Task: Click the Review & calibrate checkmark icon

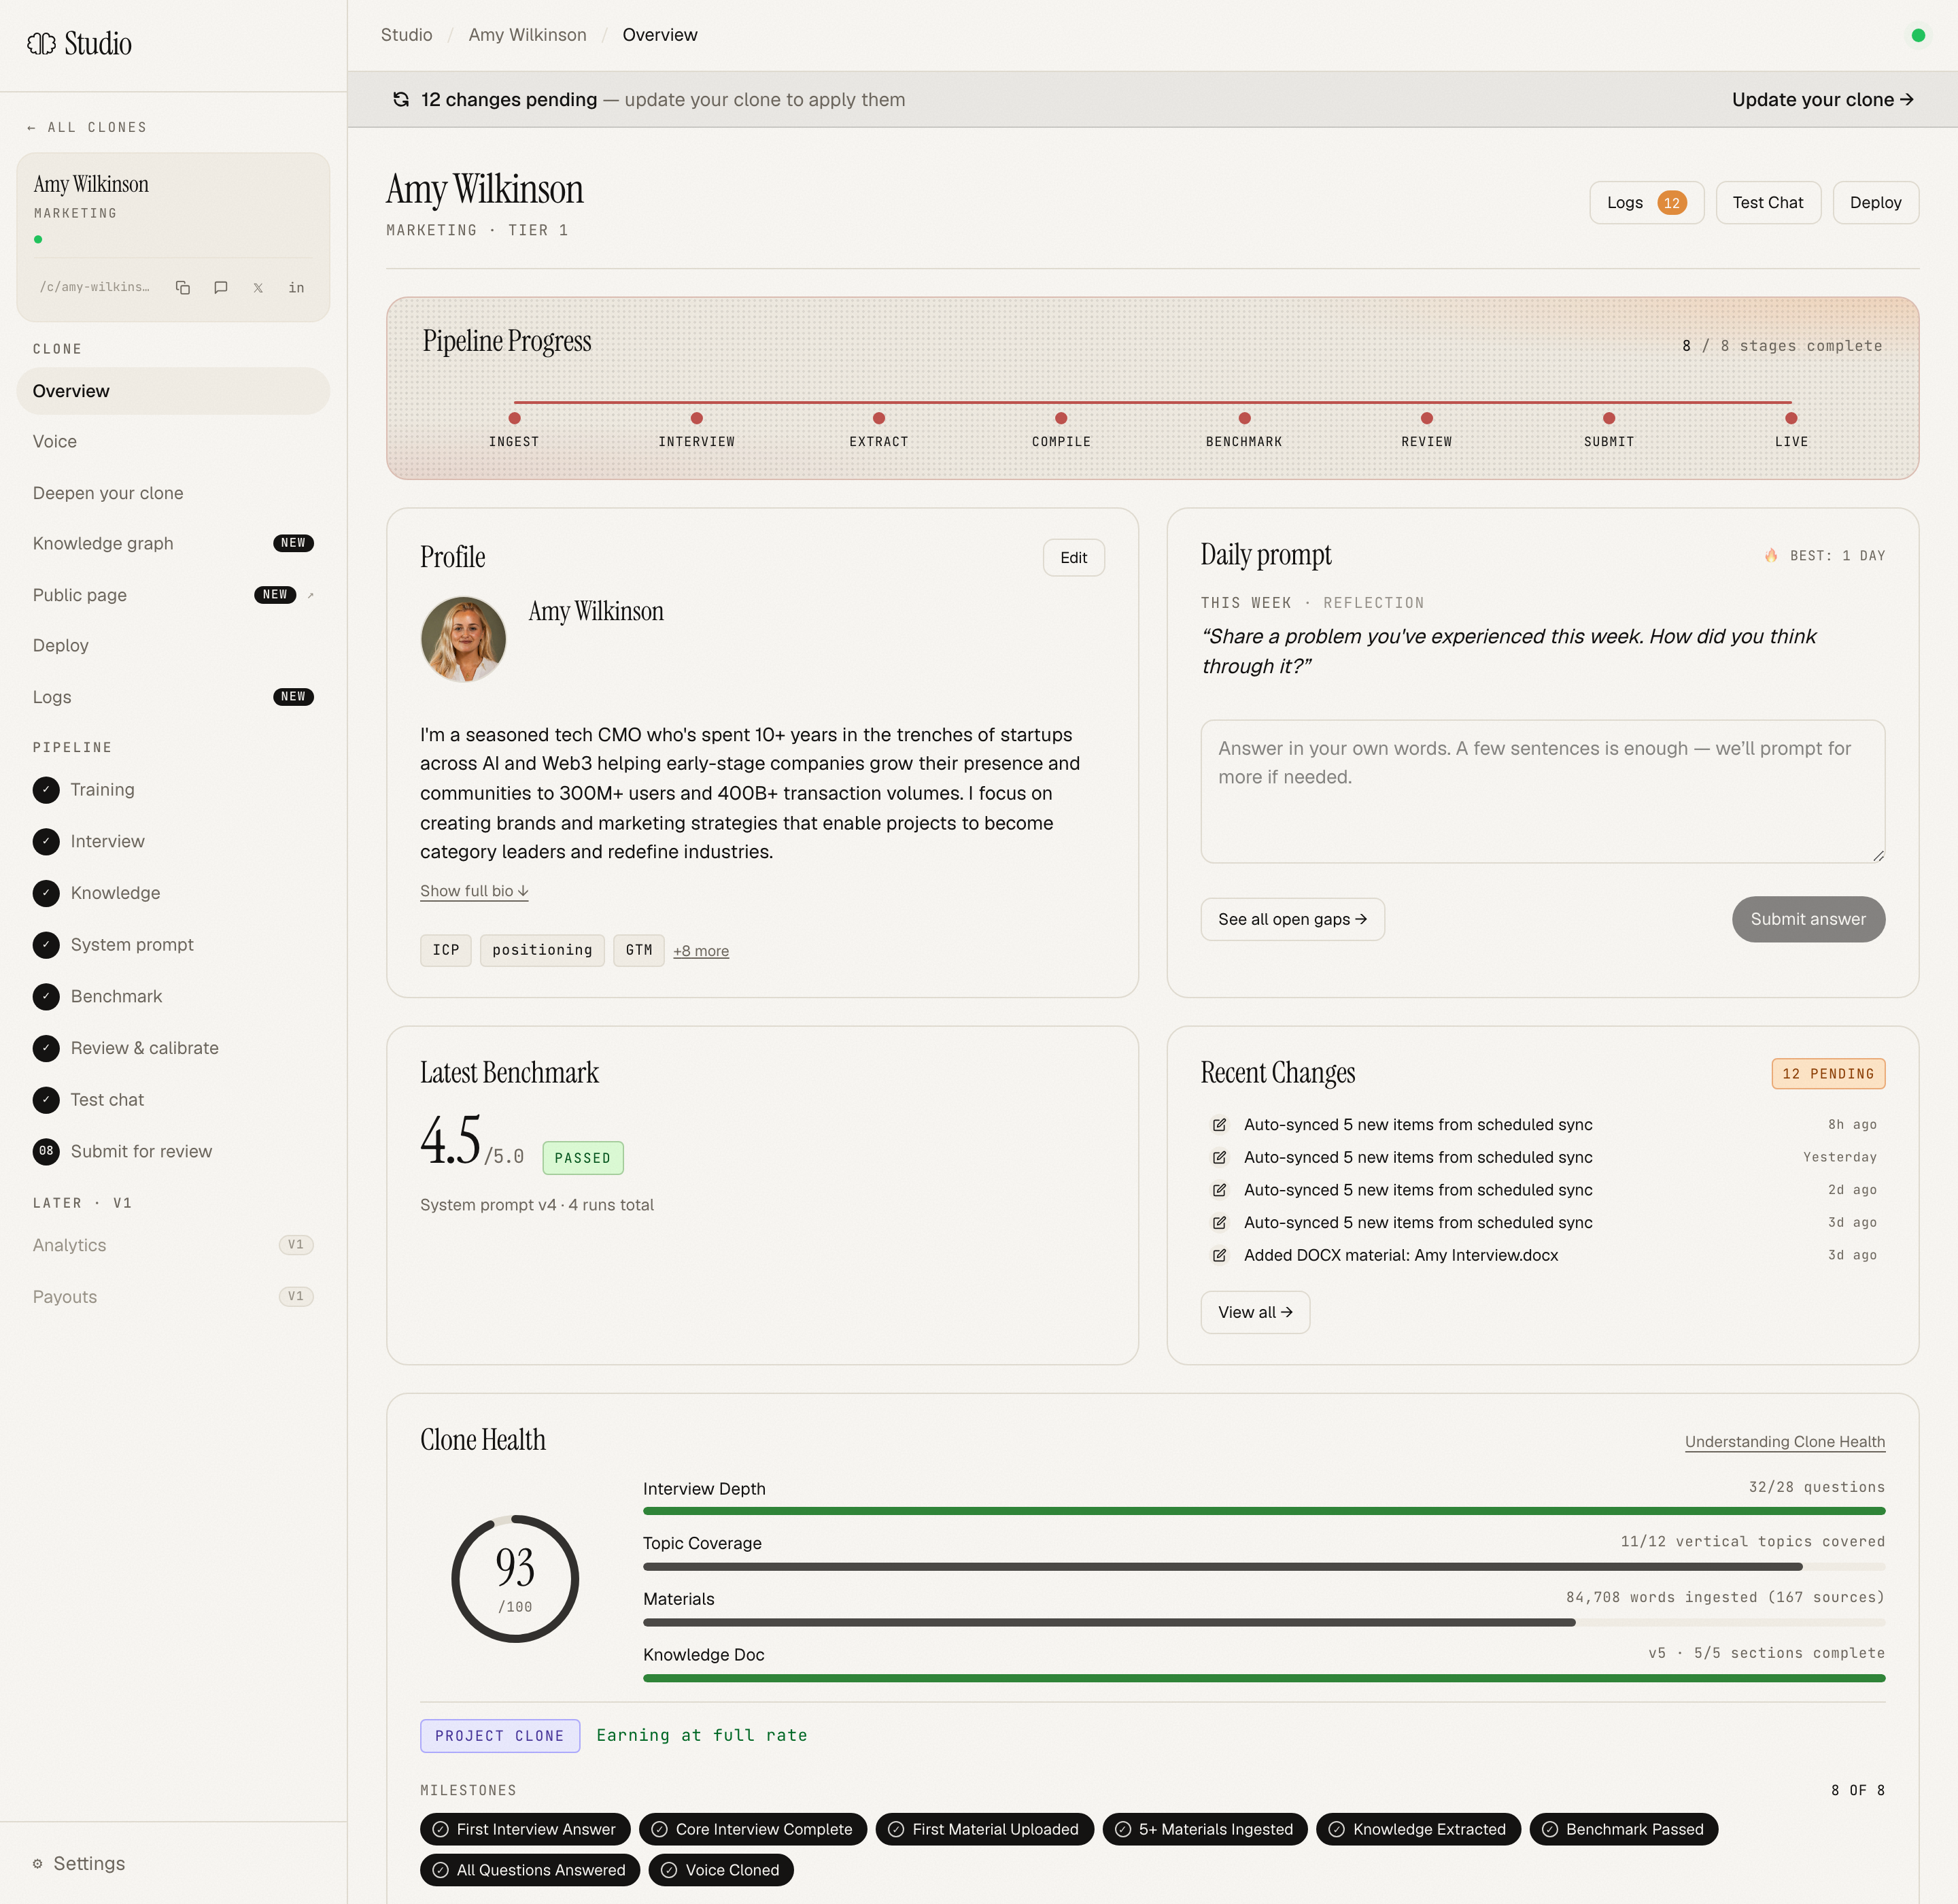Action: pos(46,1048)
